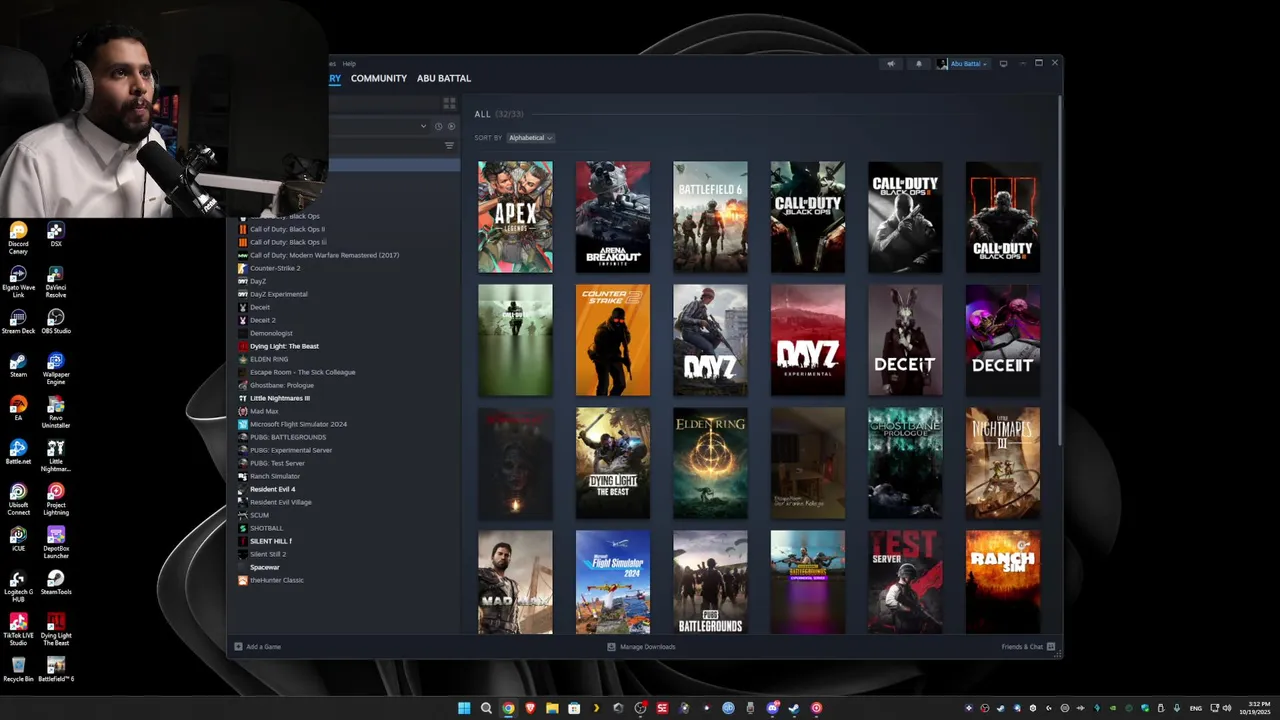The height and width of the screenshot is (720, 1280).
Task: Change the Alphabetical sort dropdown
Action: pyautogui.click(x=530, y=138)
